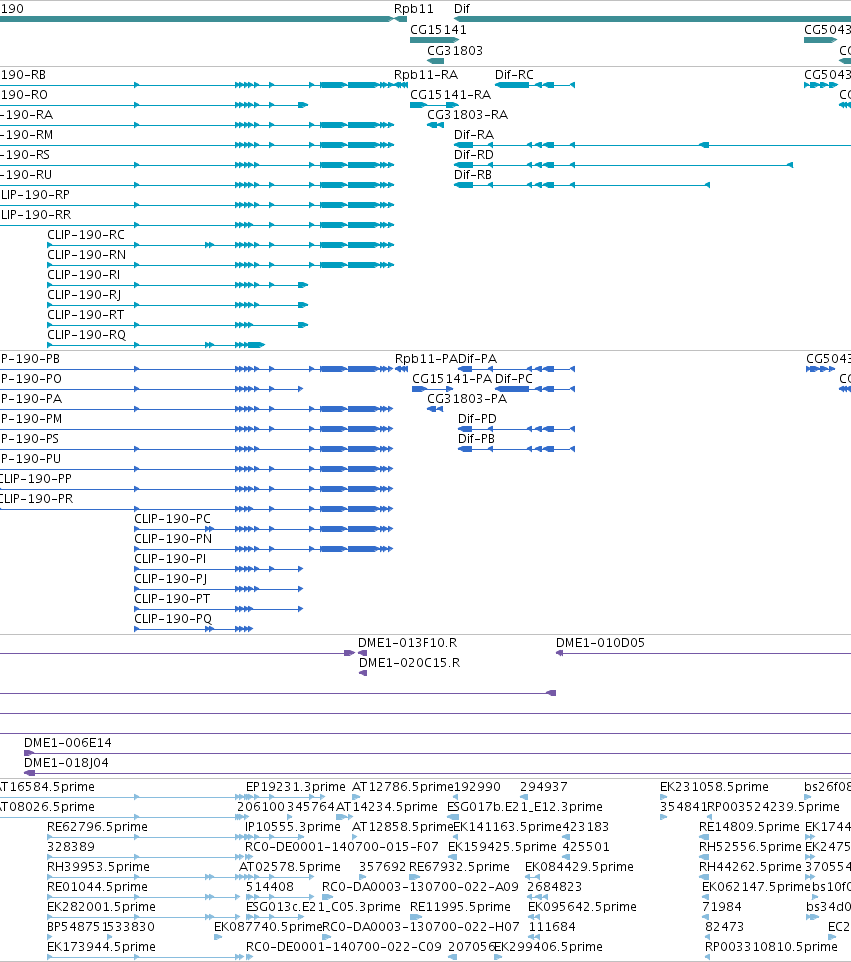
Task: Select EST EK282001.5prime label
Action: pyautogui.click(x=101, y=906)
